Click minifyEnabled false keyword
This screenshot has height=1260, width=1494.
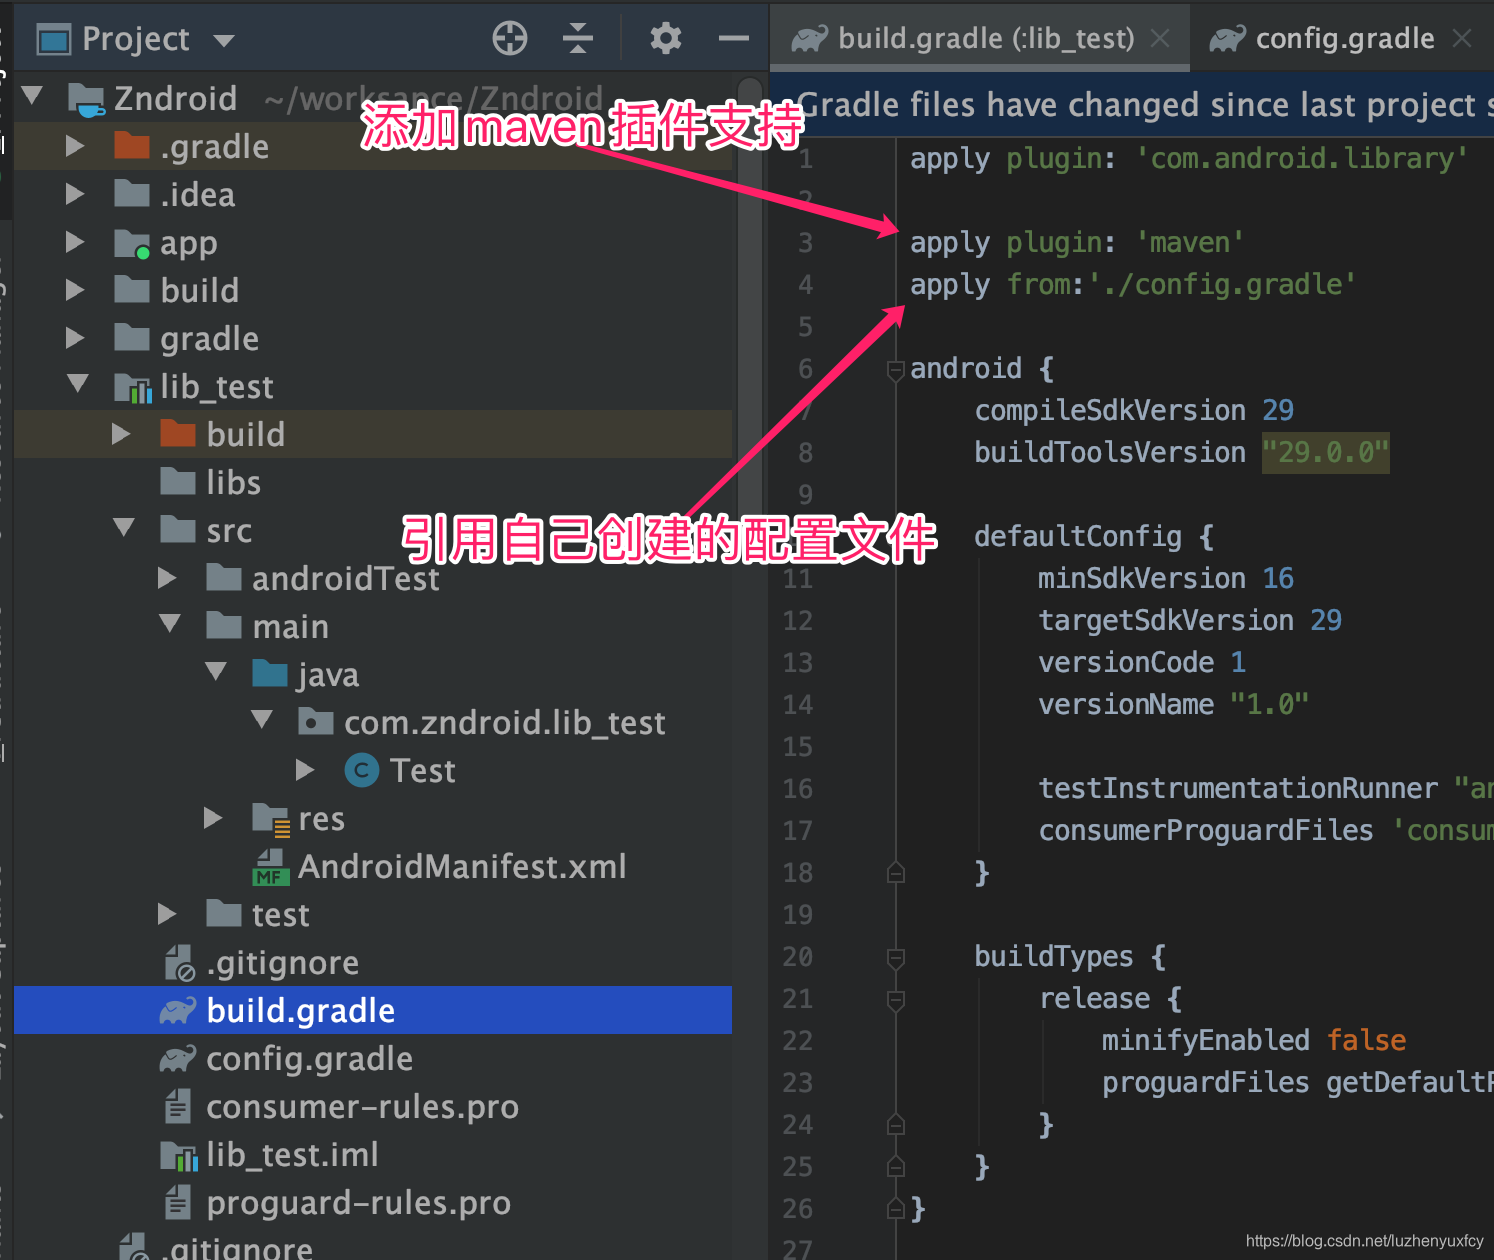click(1366, 1040)
